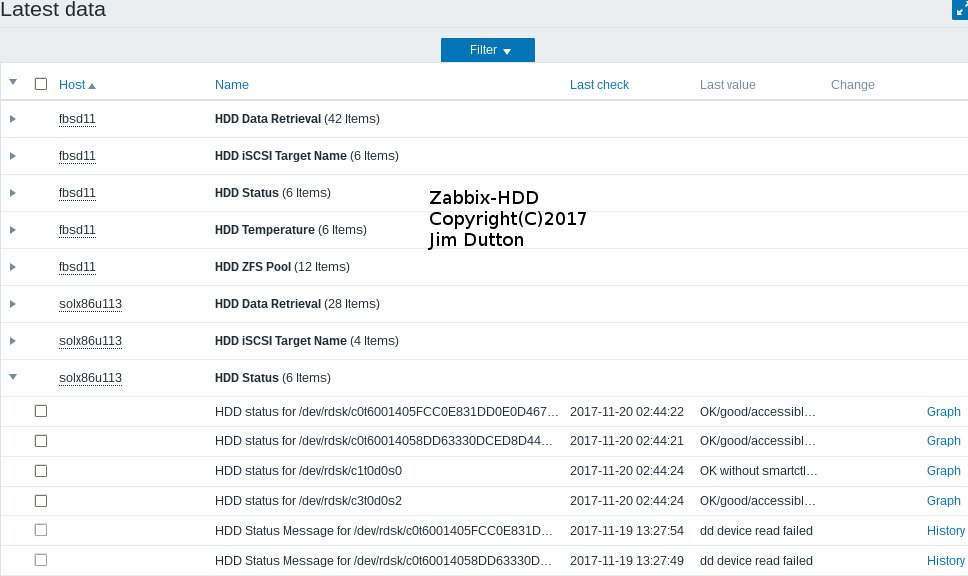Expand solx86u113 HDD iSCSI Target Name group
Screen dimensions: 968x576
13,341
